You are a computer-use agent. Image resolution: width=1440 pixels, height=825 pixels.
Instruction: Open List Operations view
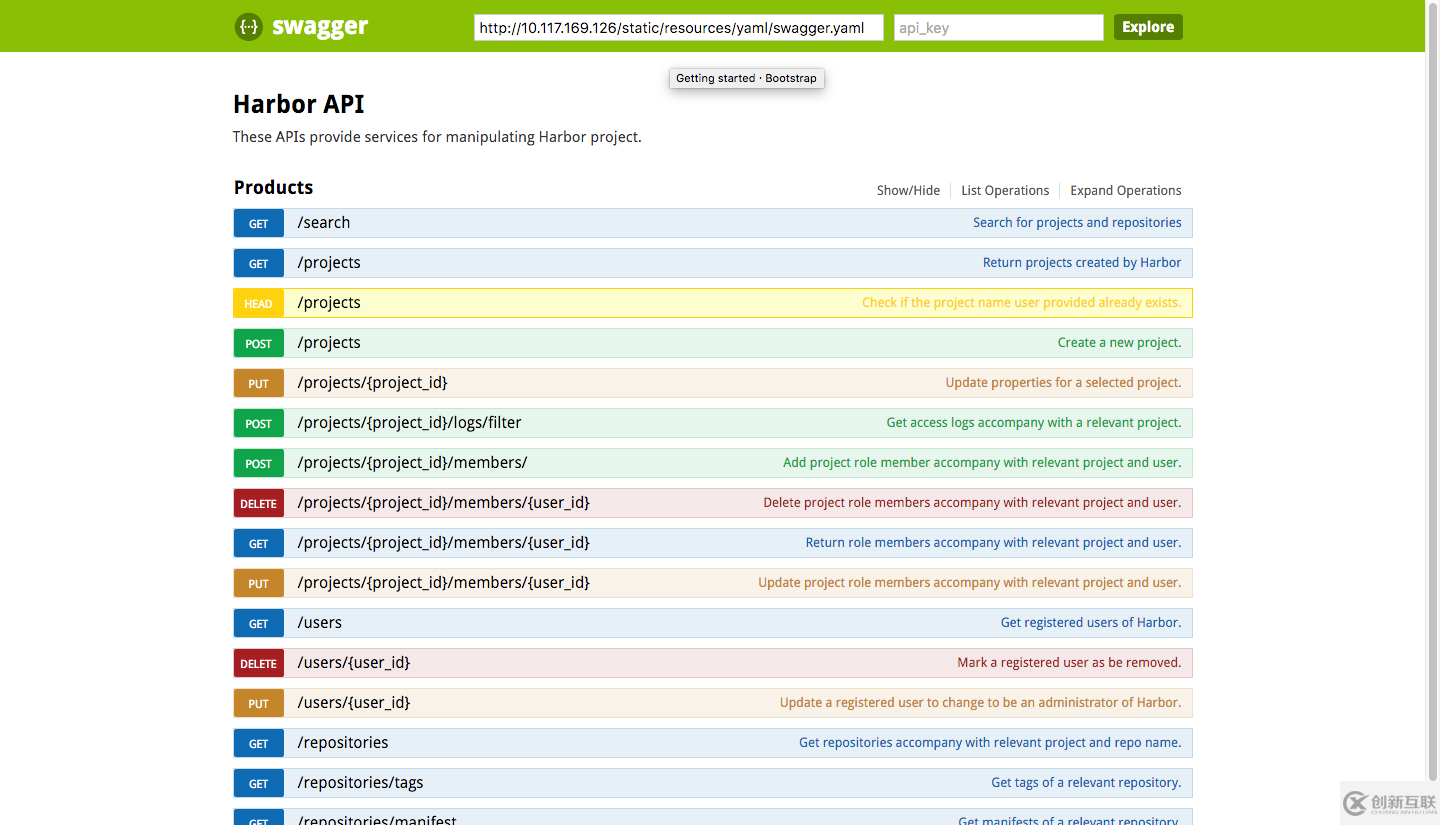pos(1004,190)
